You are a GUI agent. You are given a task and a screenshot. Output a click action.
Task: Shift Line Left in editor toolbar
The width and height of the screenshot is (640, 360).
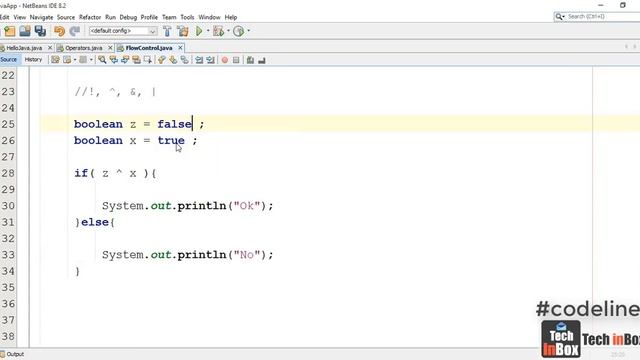click(199, 60)
